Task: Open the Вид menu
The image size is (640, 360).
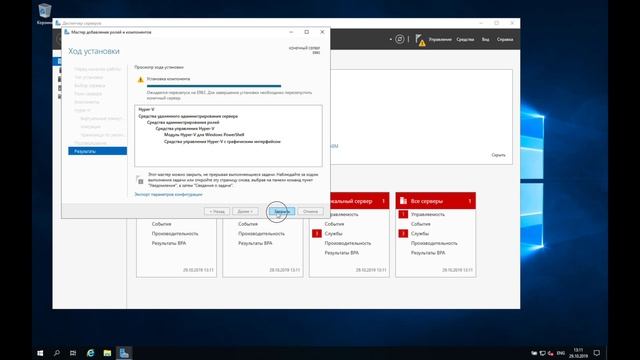Action: [x=485, y=40]
